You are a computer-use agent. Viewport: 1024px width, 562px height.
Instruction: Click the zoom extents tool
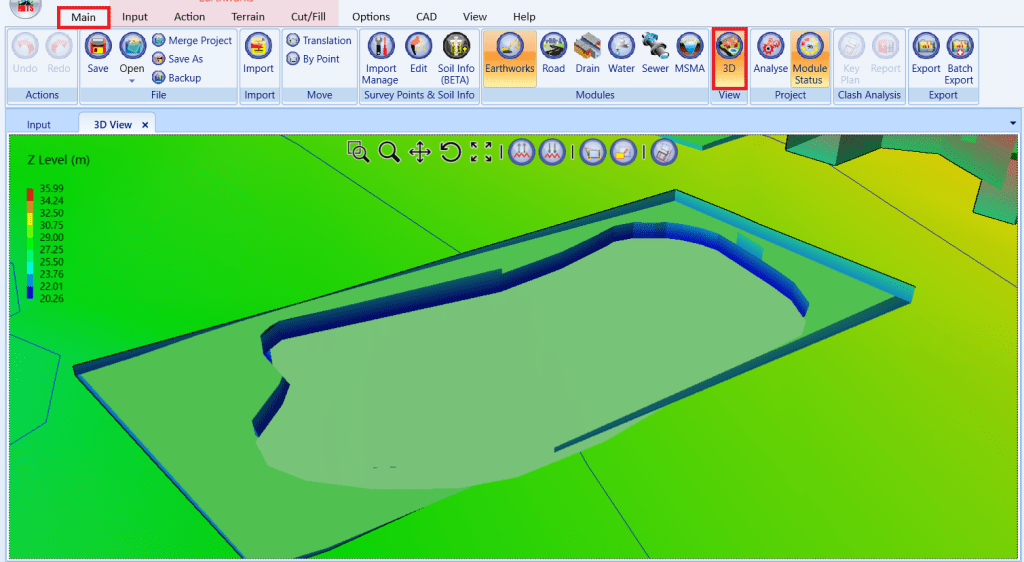[x=481, y=152]
